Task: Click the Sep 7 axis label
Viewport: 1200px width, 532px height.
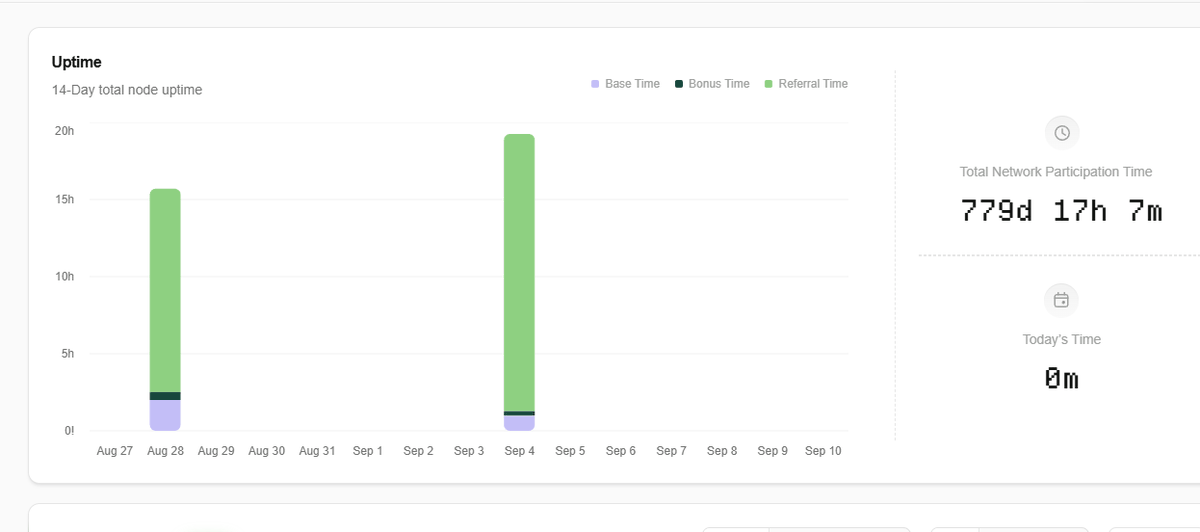Action: 671,451
